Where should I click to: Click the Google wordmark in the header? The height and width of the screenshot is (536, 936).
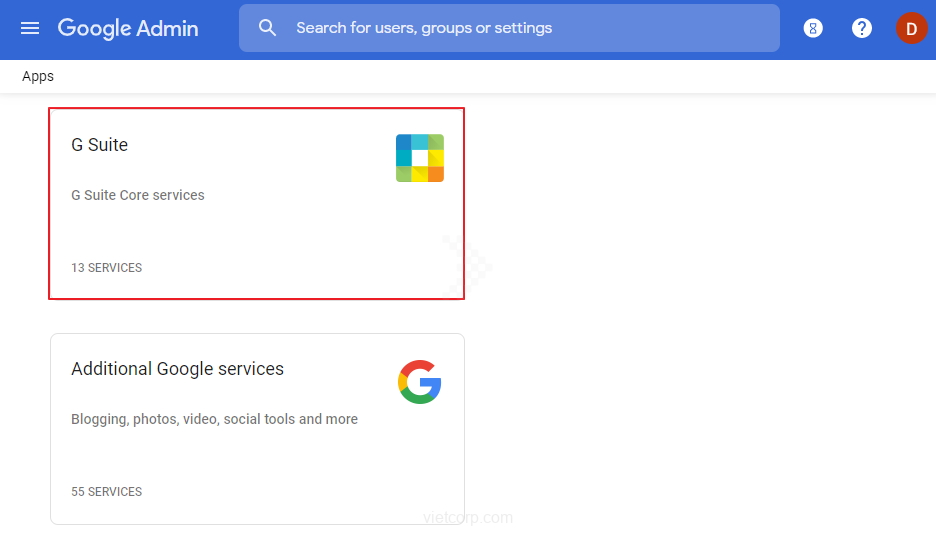94,28
